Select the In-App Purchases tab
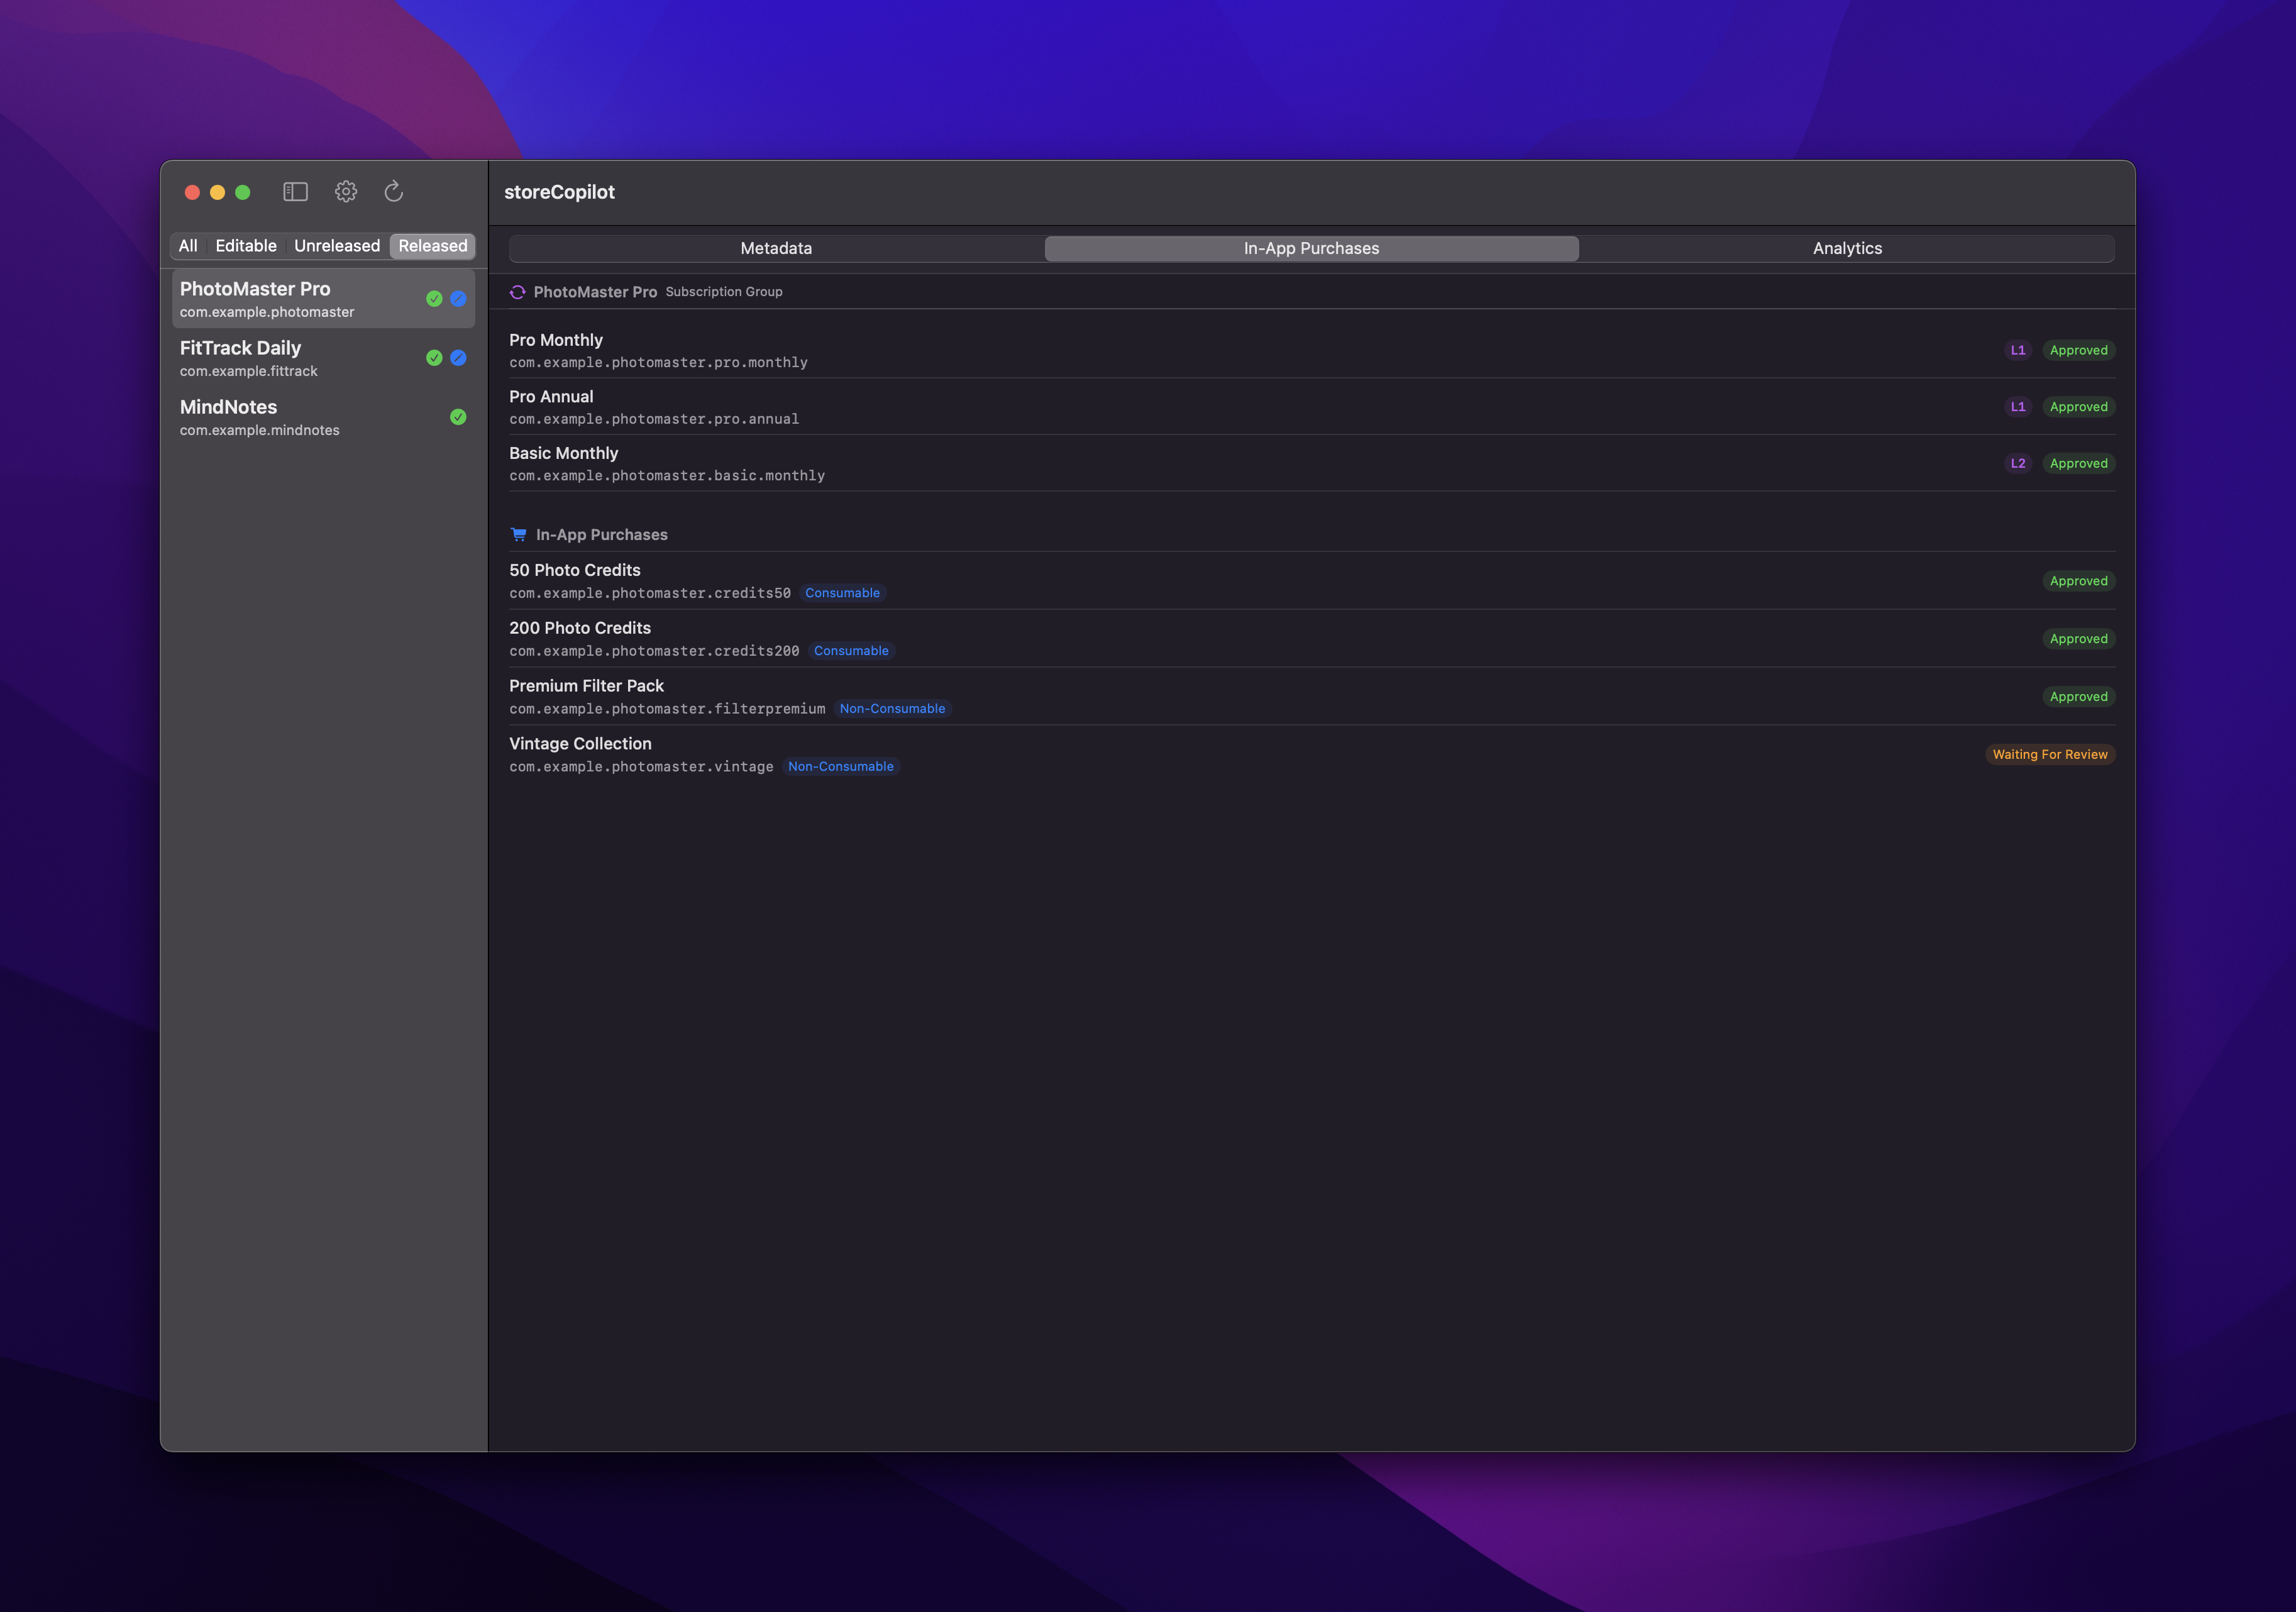 (1311, 248)
